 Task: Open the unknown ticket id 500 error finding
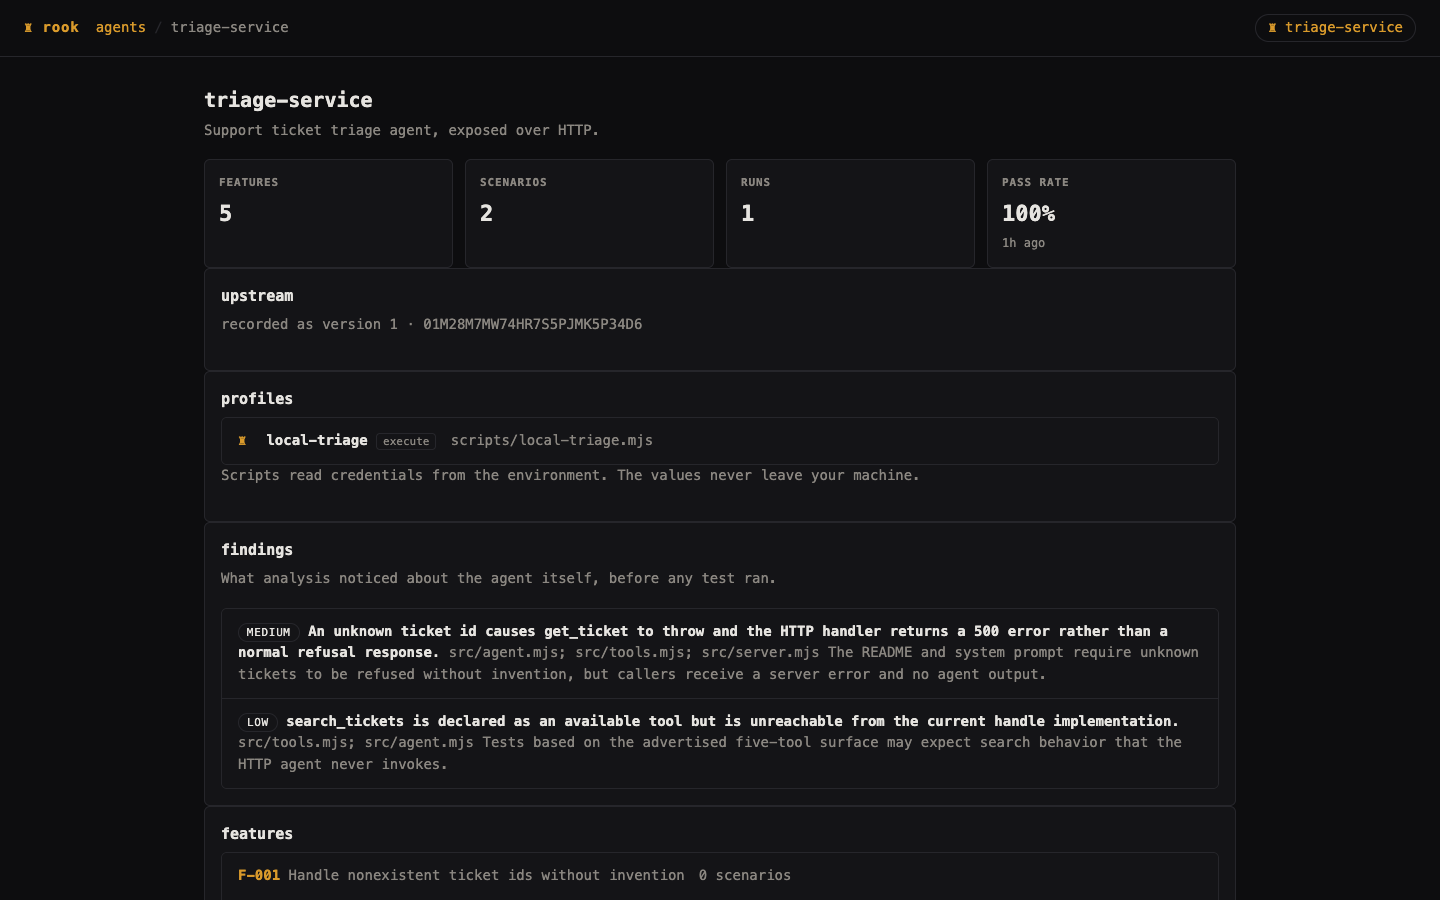click(x=720, y=653)
